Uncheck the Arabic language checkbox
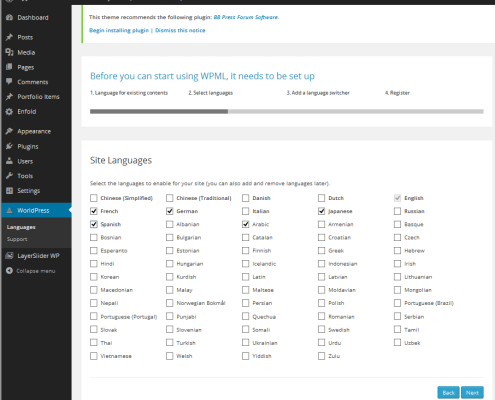Viewport: 495px width, 400px height. click(246, 224)
